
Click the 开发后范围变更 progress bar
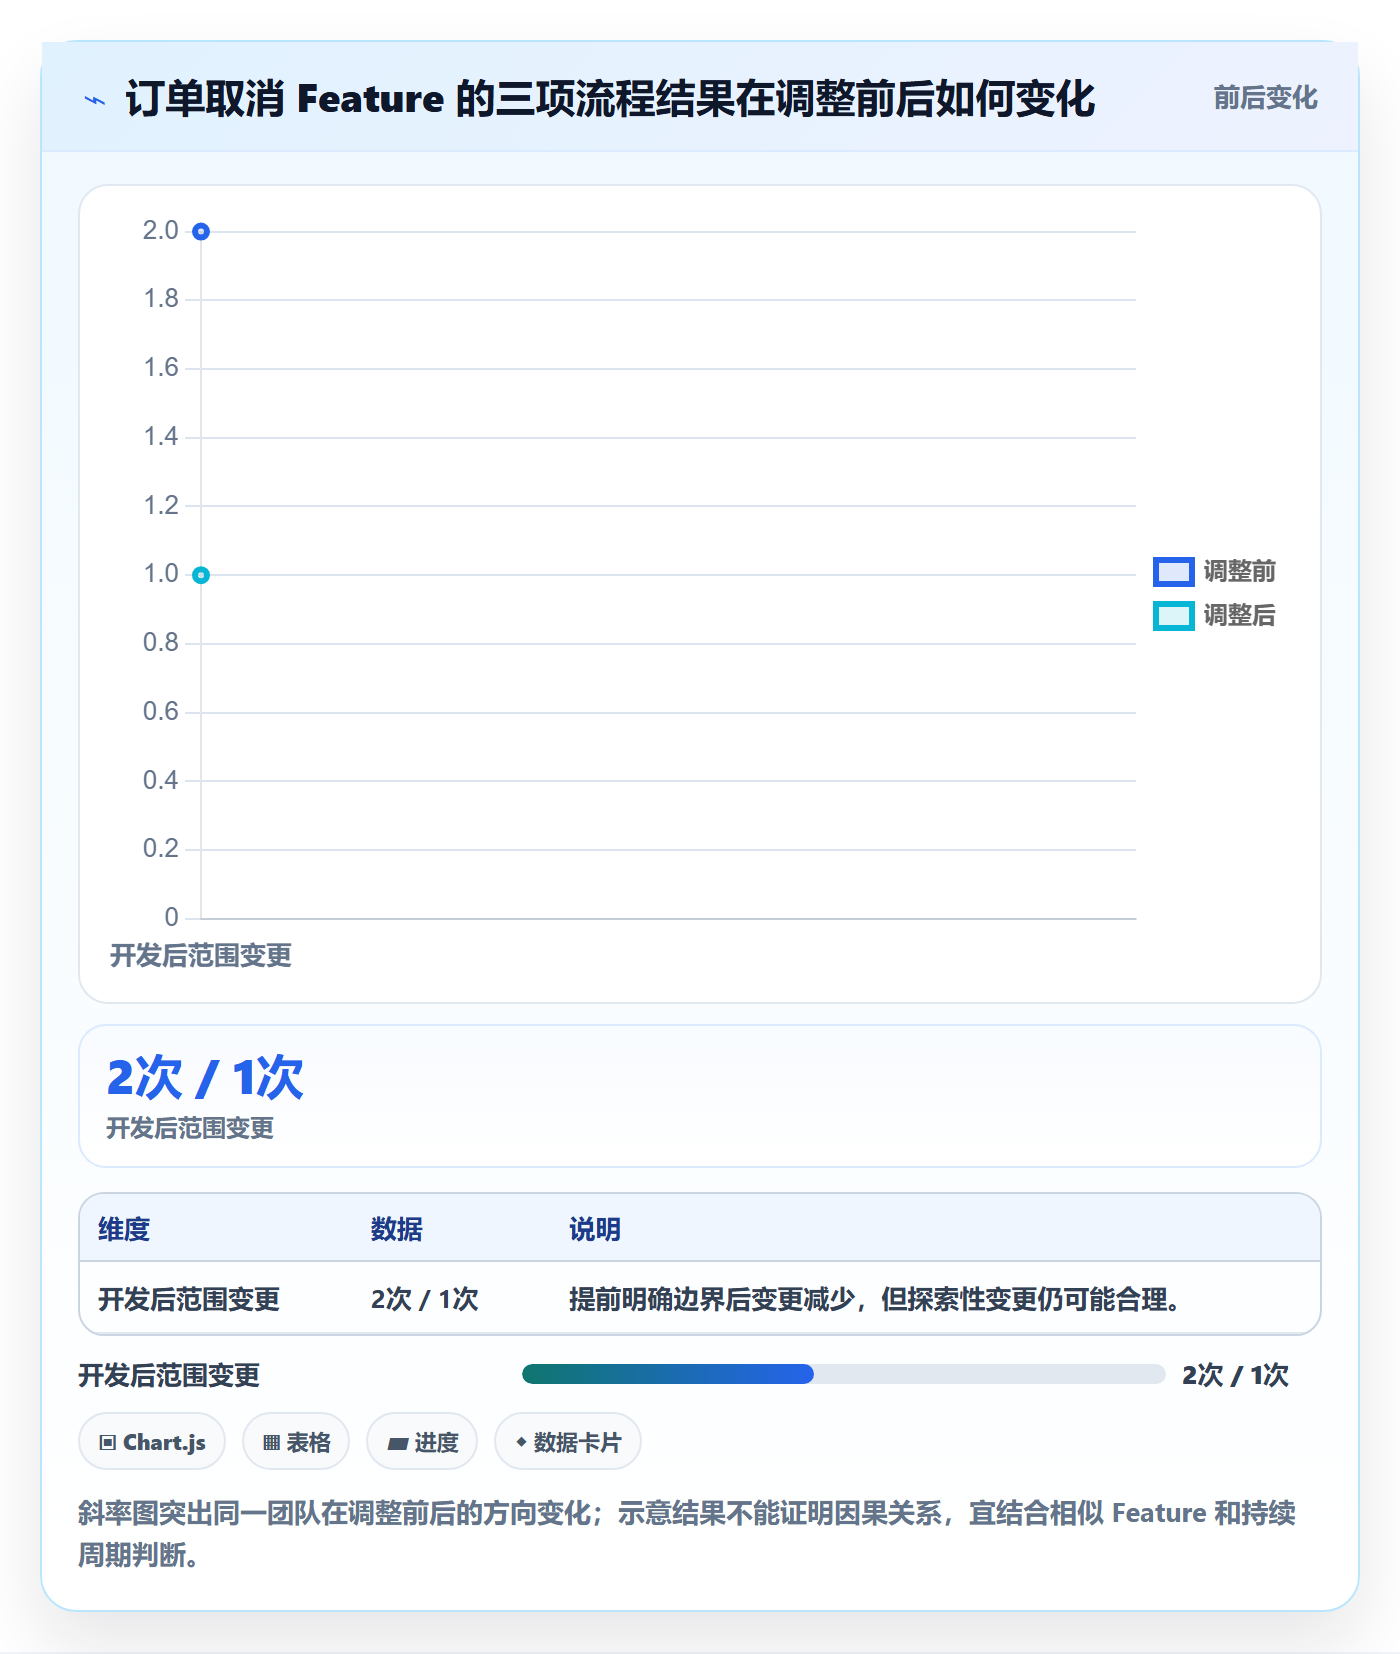tap(843, 1374)
